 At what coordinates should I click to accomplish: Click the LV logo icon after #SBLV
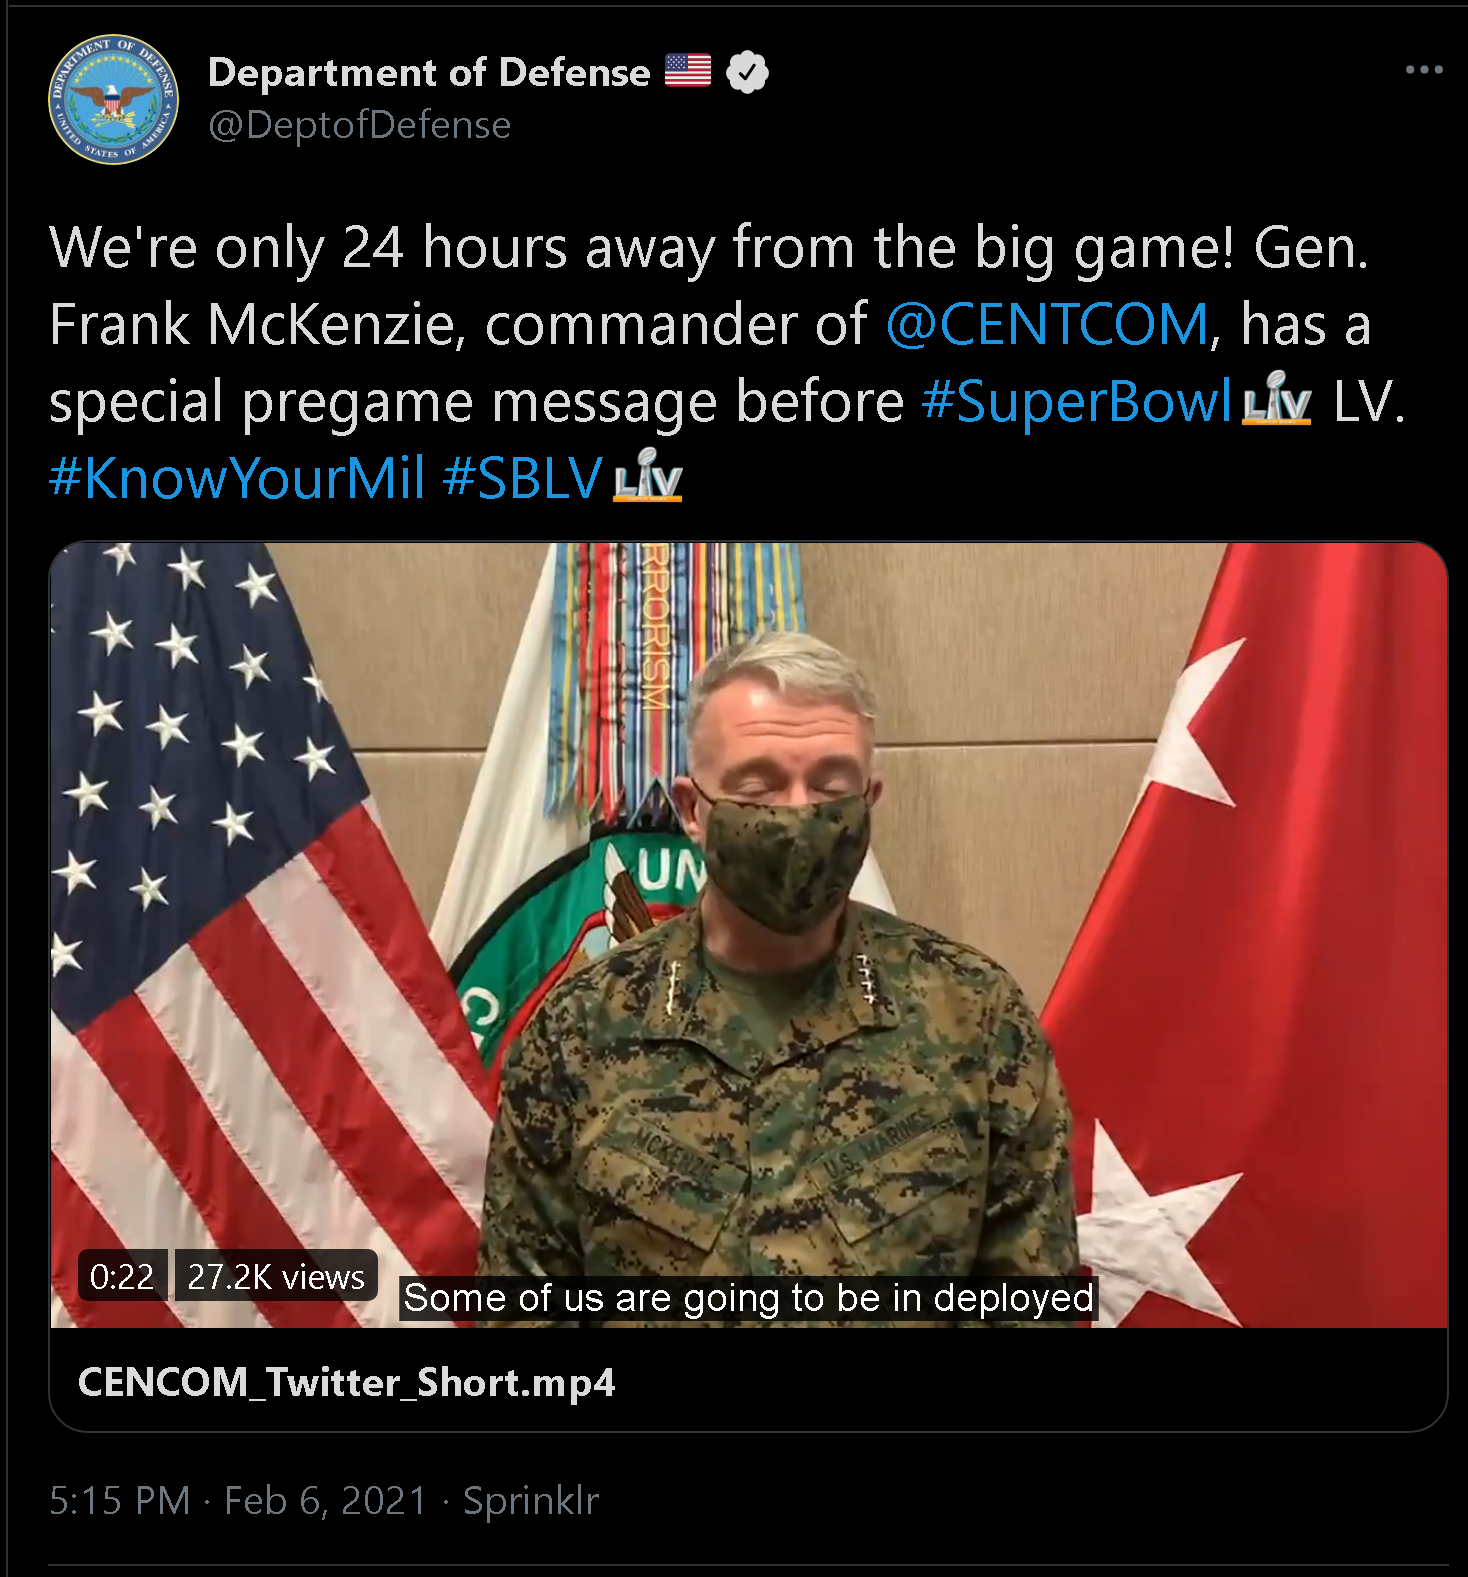[x=648, y=476]
